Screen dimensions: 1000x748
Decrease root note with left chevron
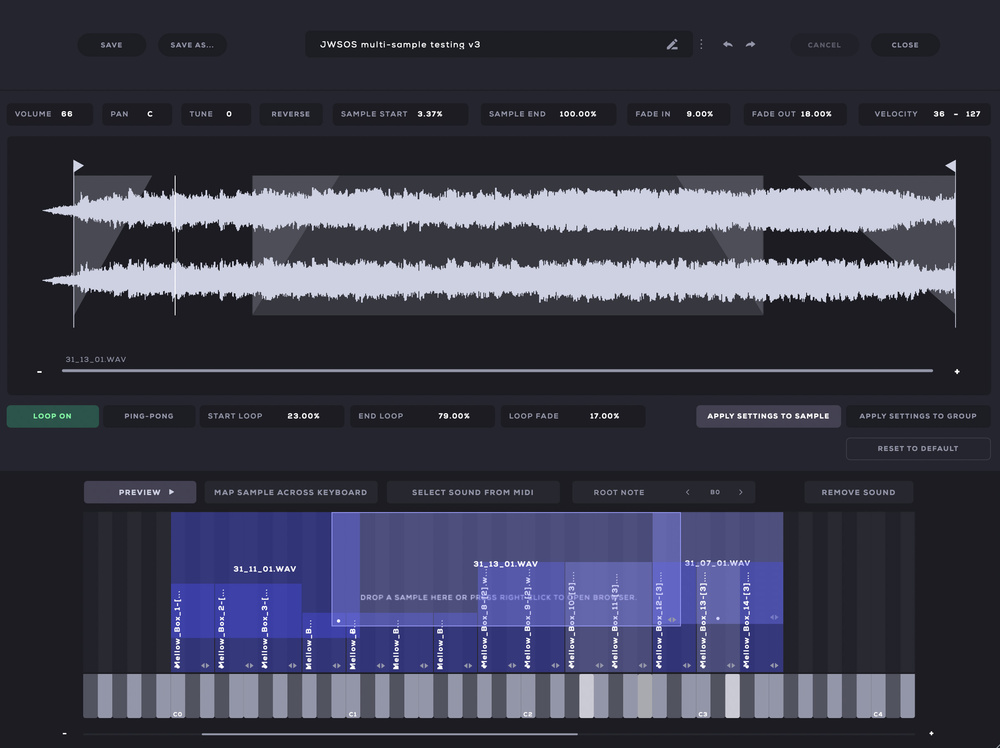688,492
